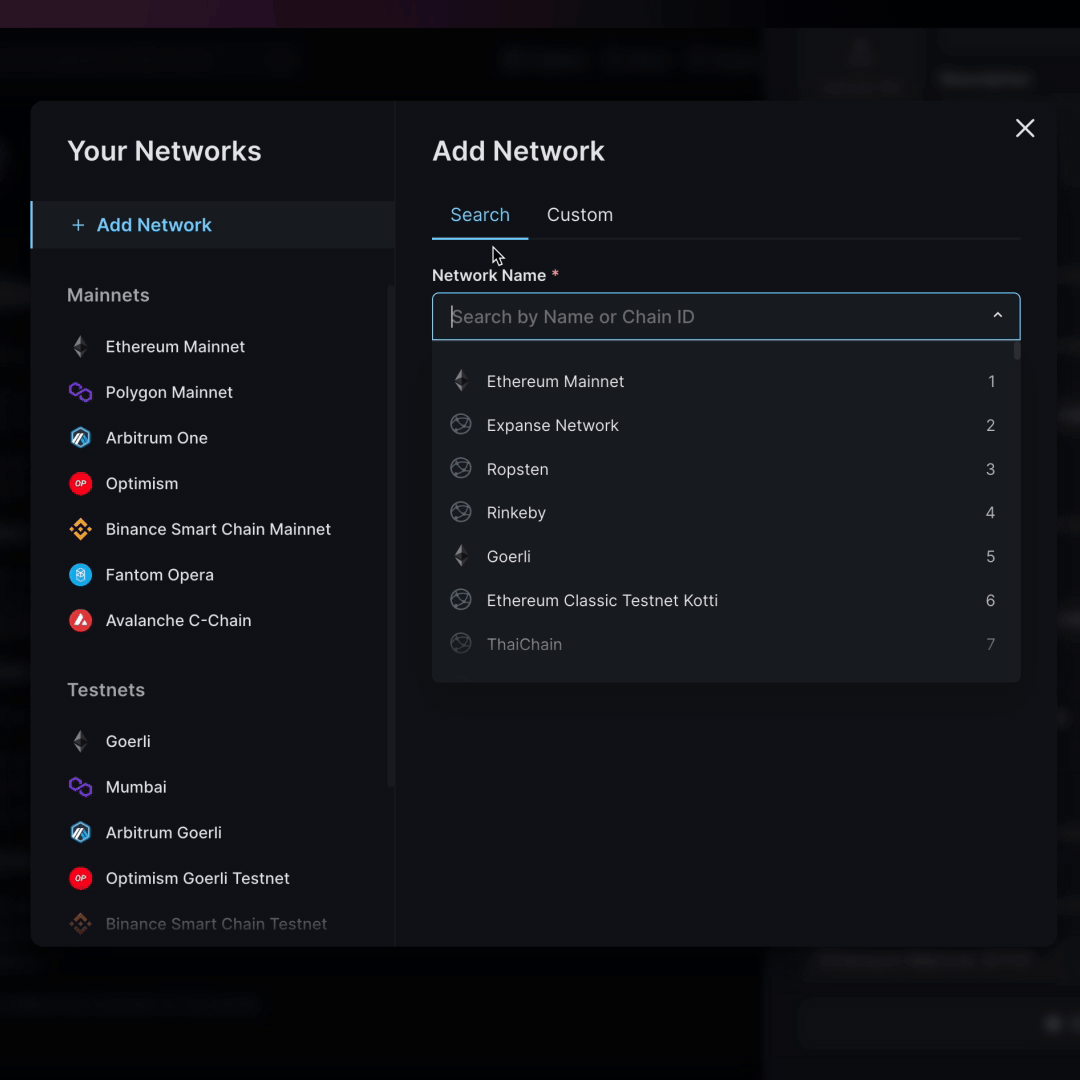1080x1080 pixels.
Task: Switch to the Search tab
Action: 480,215
